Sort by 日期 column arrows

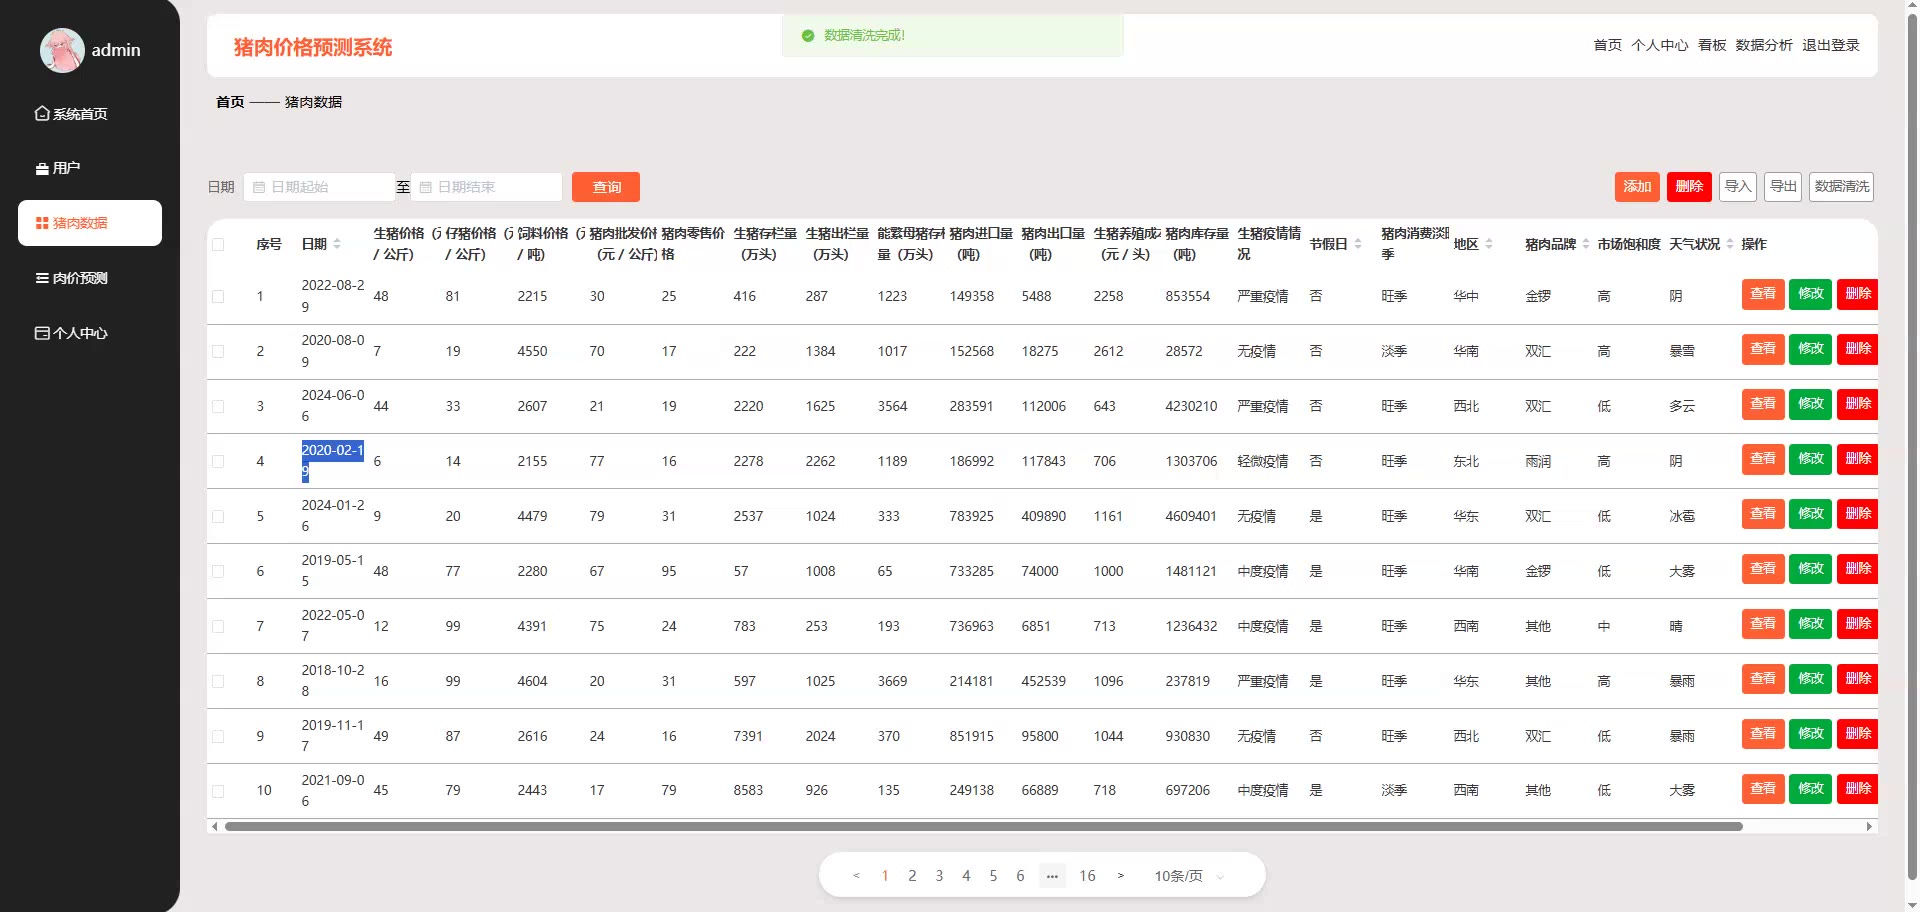tap(337, 244)
